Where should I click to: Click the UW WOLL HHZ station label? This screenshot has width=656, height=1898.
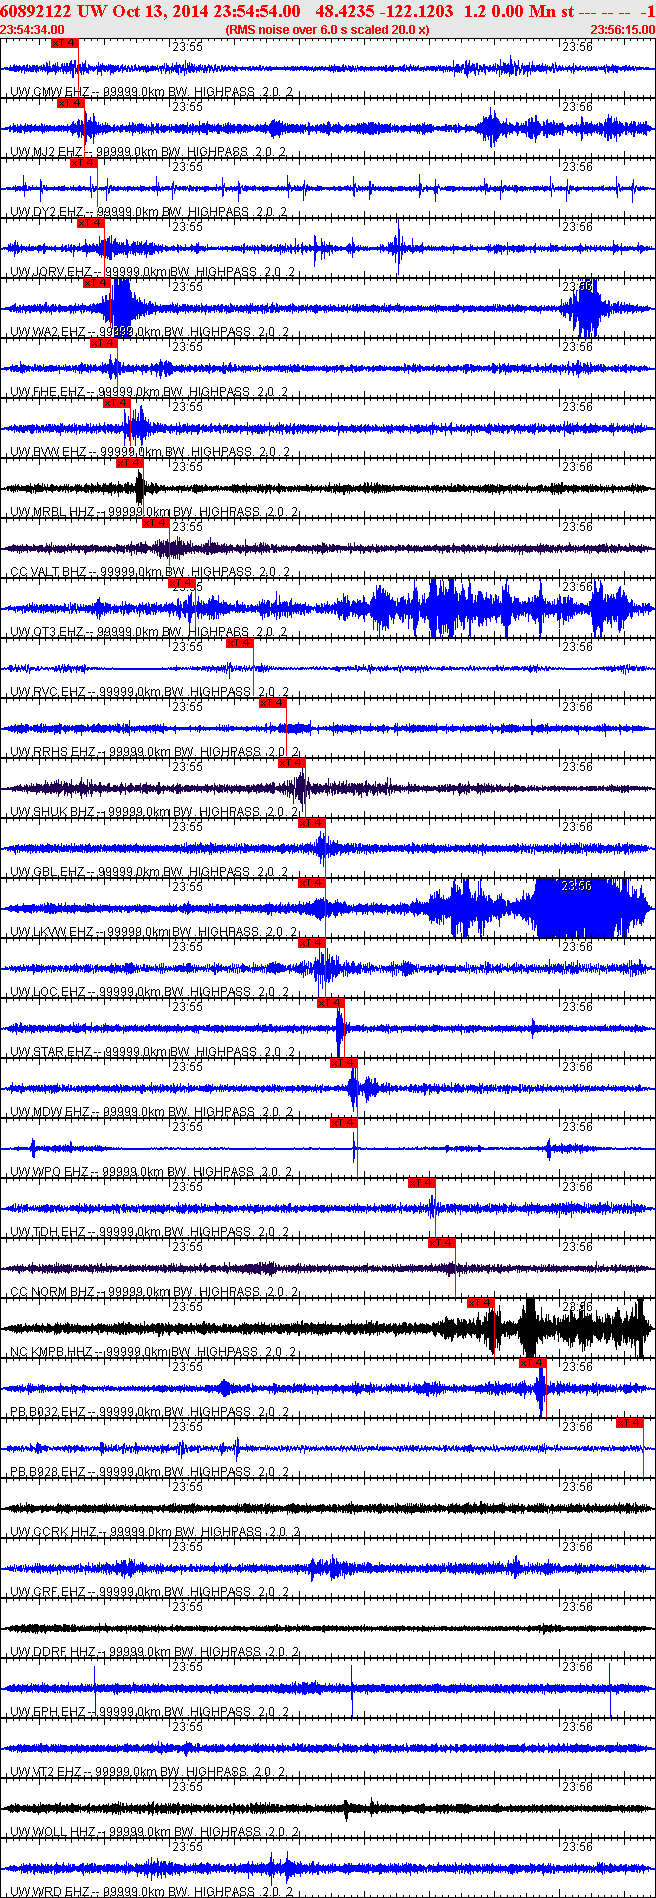(x=53, y=1832)
